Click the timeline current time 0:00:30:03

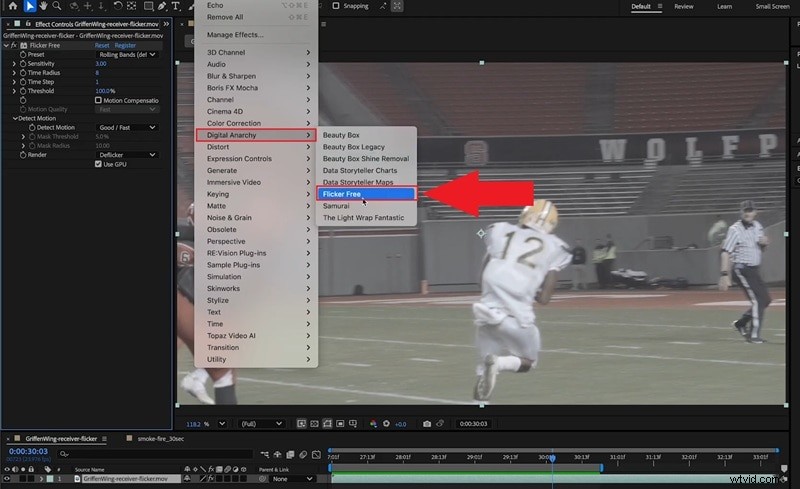click(x=28, y=451)
